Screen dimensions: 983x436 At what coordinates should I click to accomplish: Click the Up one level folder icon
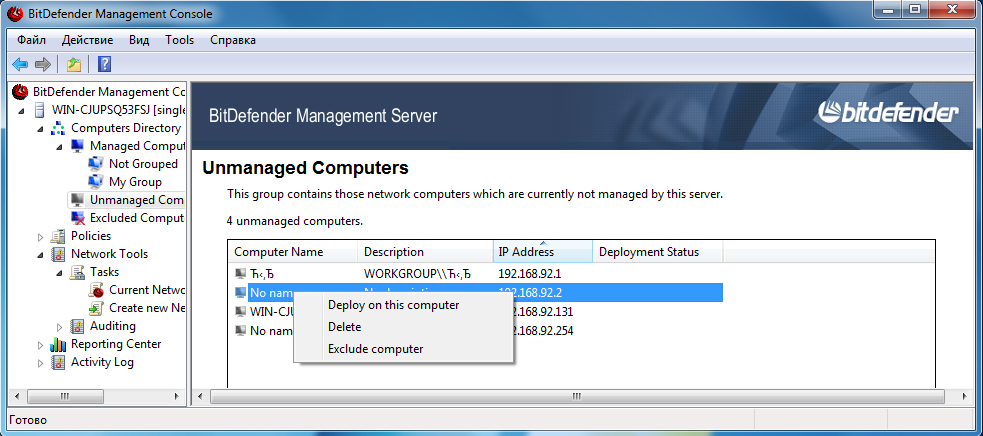coord(74,64)
